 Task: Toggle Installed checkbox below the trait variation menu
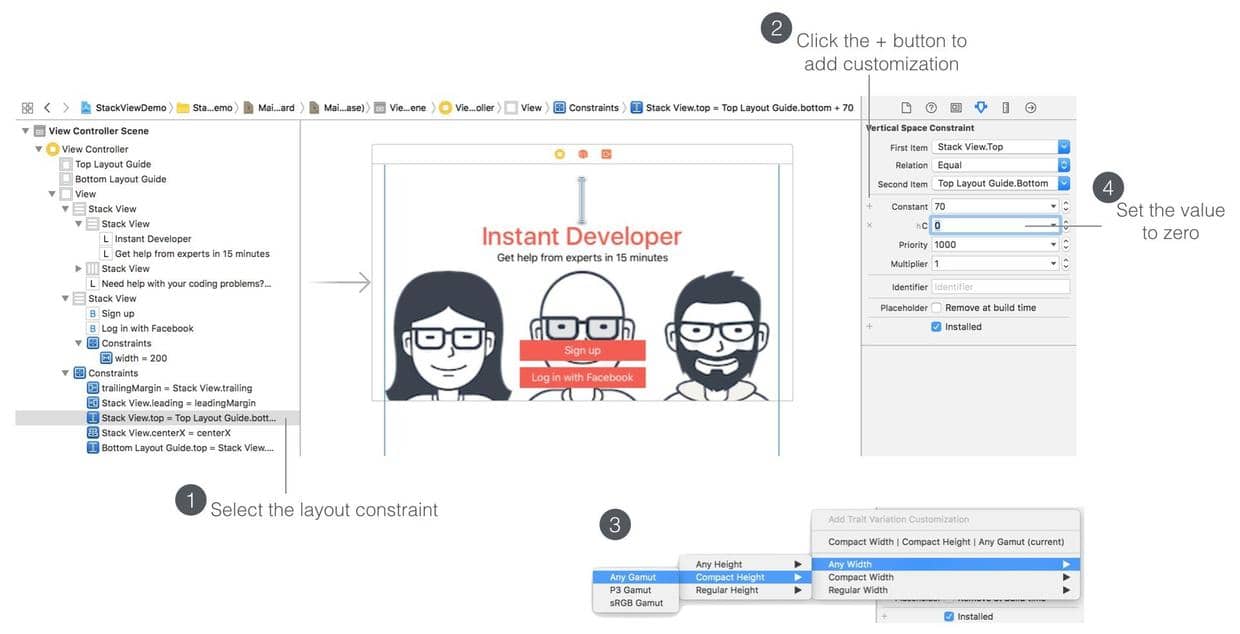pos(949,617)
